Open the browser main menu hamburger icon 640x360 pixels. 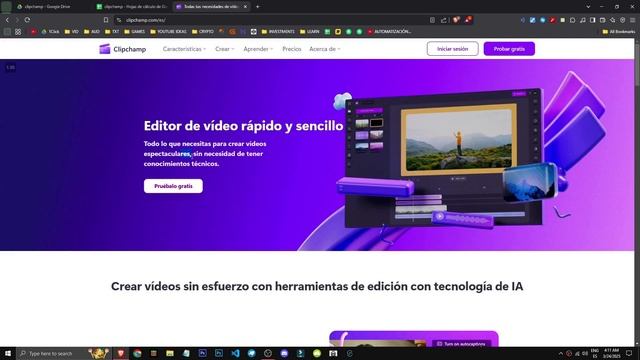point(632,20)
